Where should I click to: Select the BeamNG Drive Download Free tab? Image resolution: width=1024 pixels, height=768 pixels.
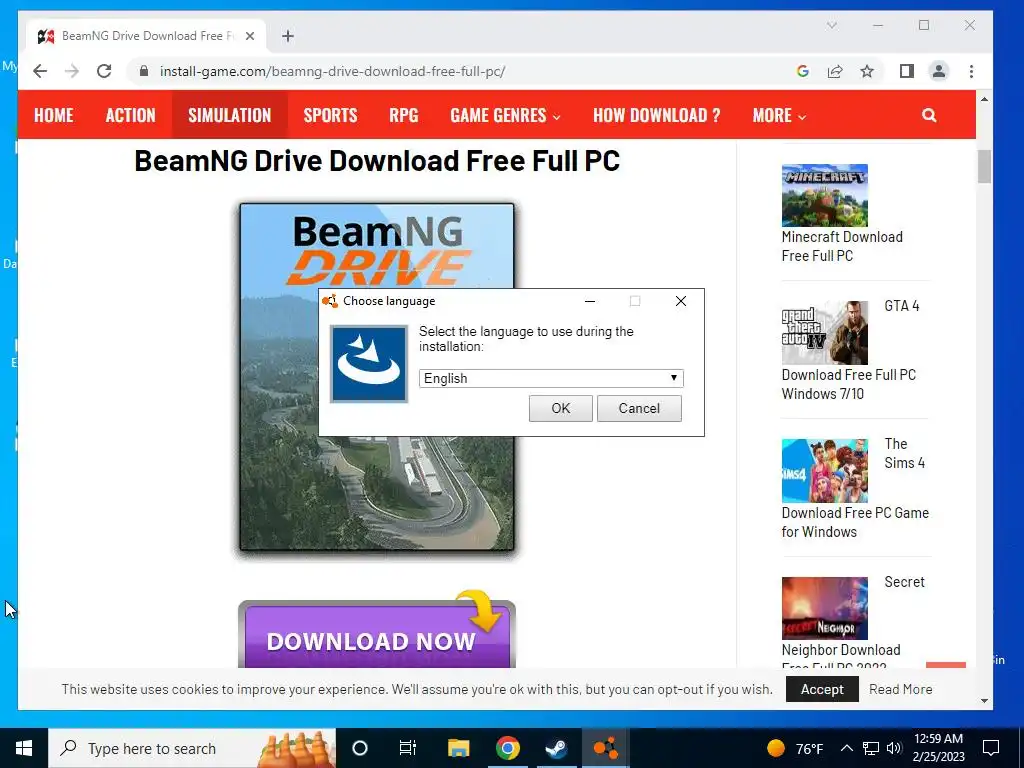pyautogui.click(x=146, y=36)
